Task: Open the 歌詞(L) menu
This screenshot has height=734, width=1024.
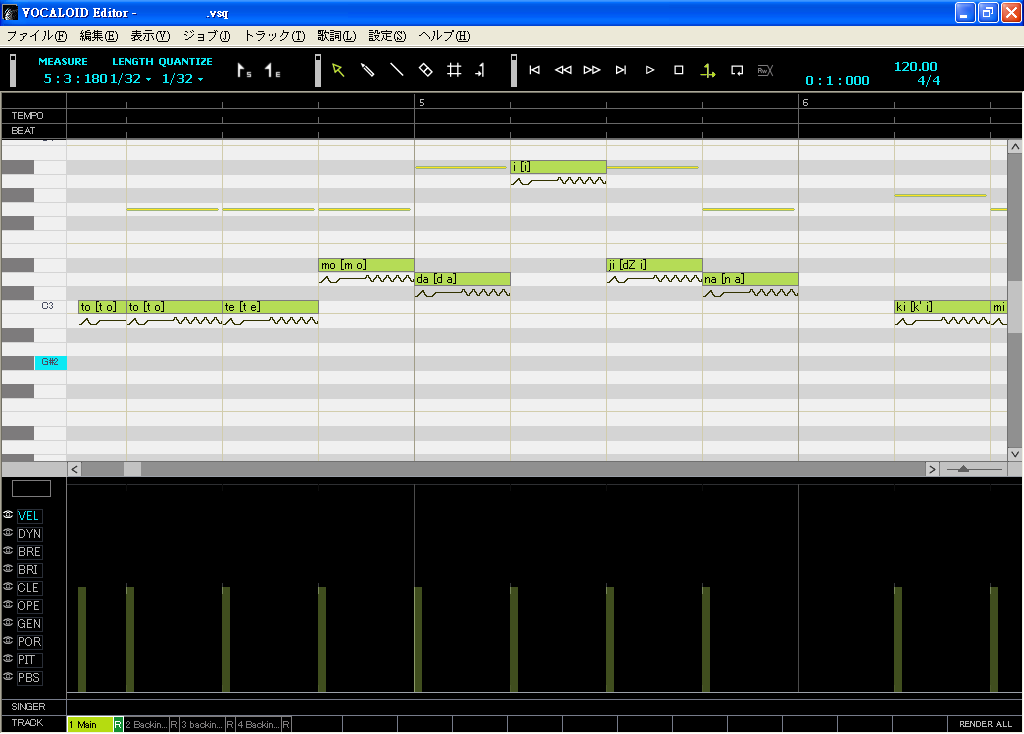Action: [336, 36]
